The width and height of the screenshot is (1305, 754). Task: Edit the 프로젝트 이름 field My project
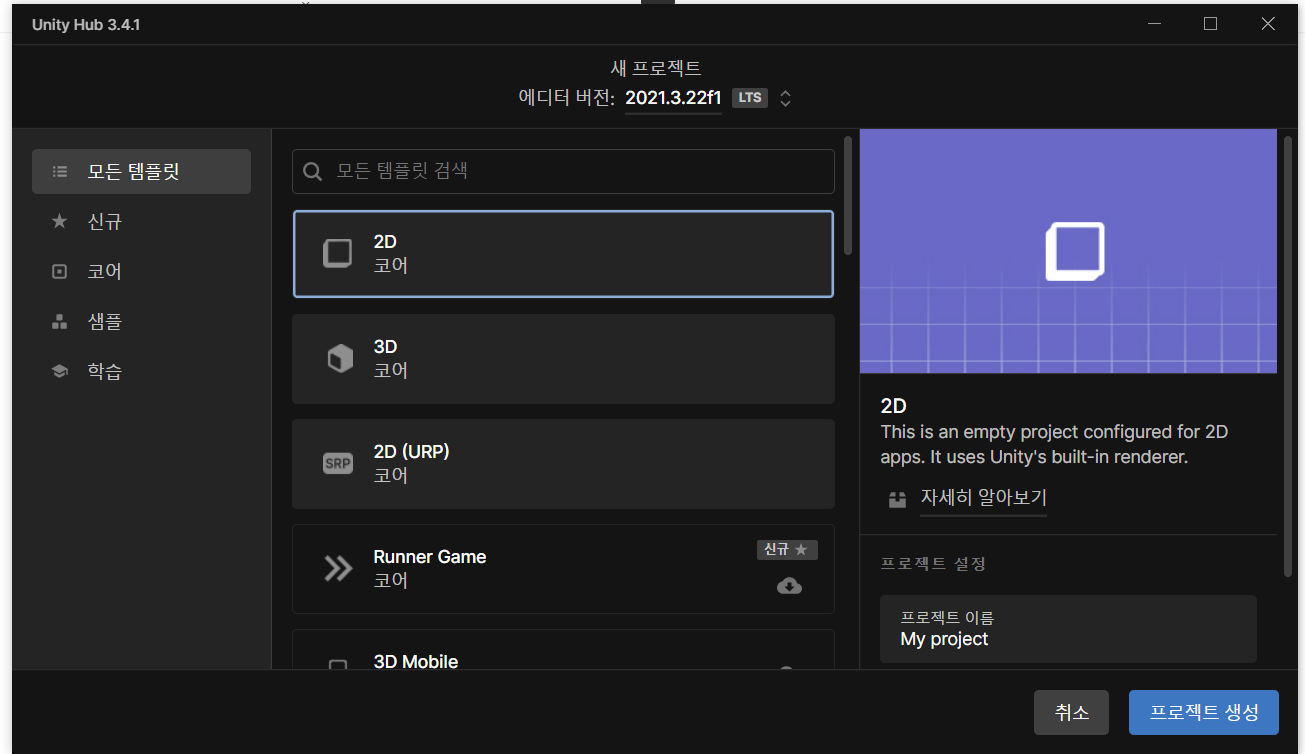point(1068,629)
